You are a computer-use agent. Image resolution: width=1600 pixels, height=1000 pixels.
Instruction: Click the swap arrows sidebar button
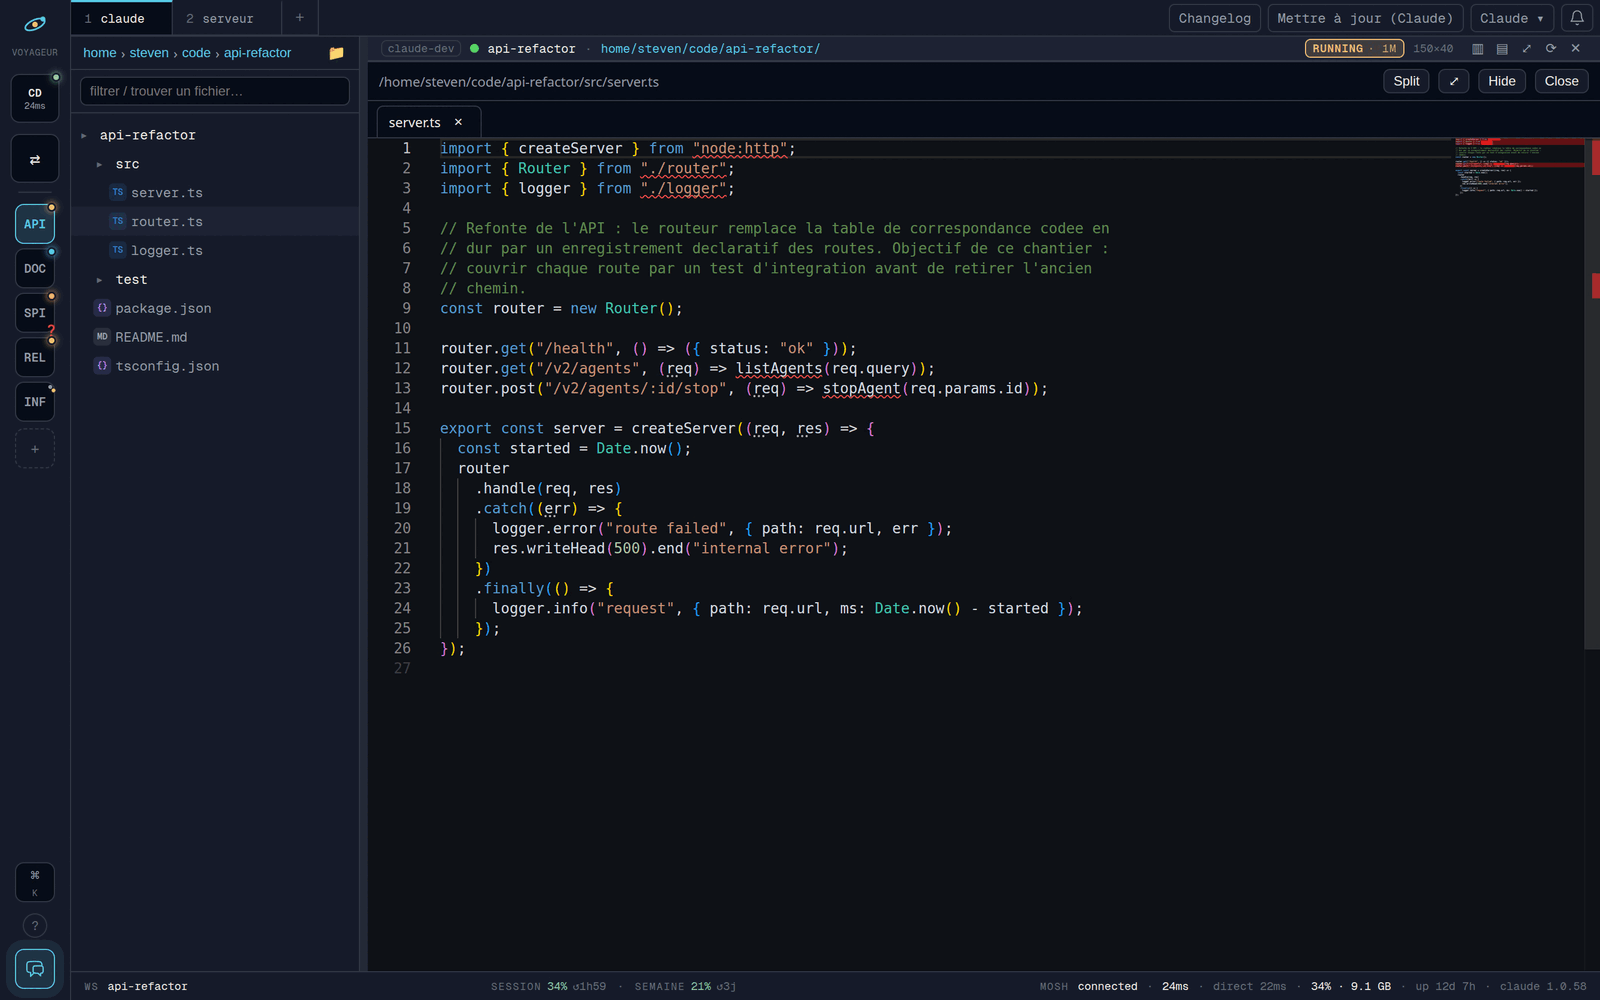35,159
